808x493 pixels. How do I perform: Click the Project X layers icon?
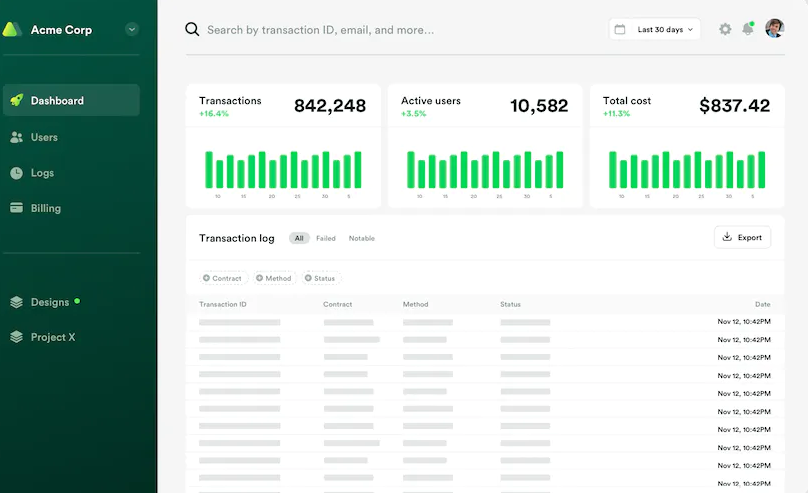(x=16, y=337)
